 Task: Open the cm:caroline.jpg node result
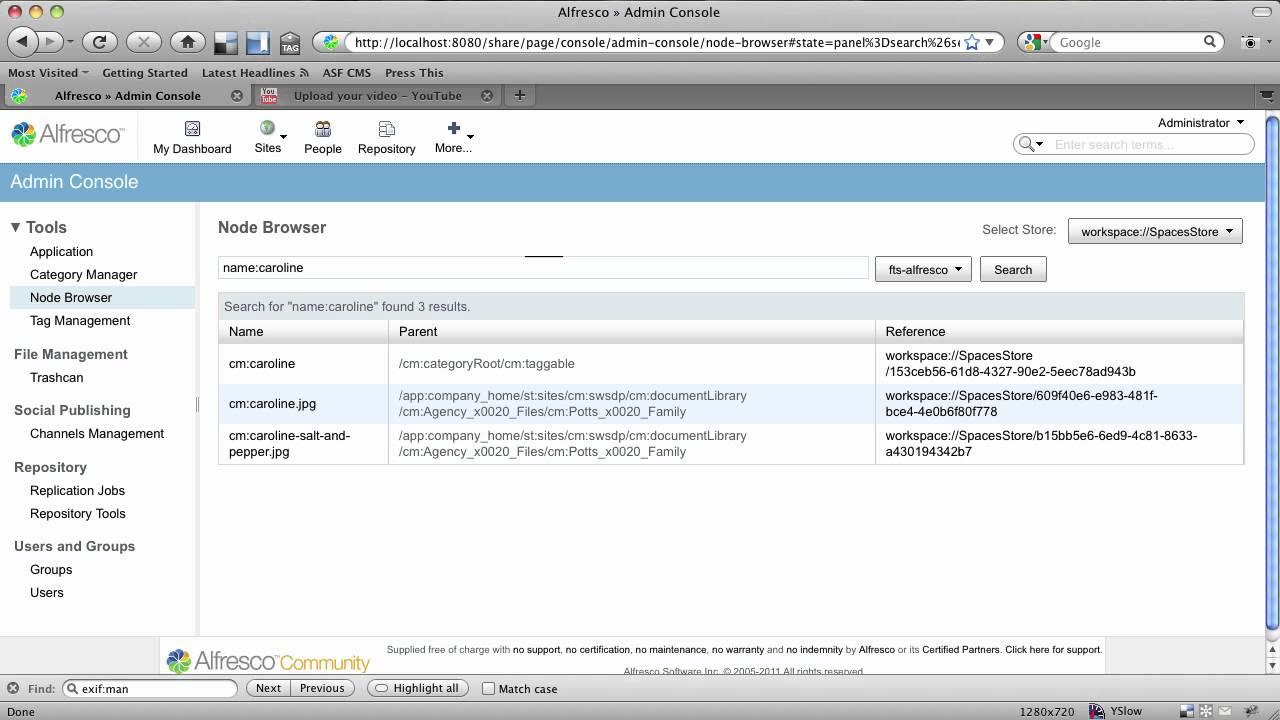point(272,404)
